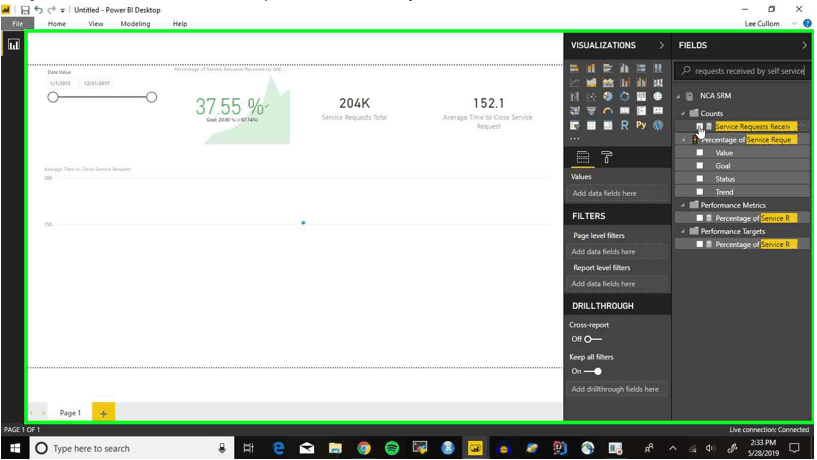Screen dimensions: 817x460
Task: Open the Fields well tab in Visualizations
Action: pos(583,157)
